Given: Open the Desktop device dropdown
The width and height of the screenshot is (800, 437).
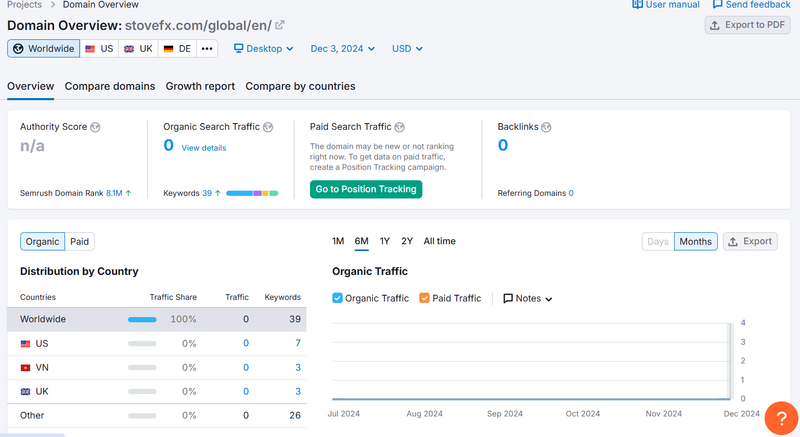Looking at the screenshot, I should [x=263, y=48].
